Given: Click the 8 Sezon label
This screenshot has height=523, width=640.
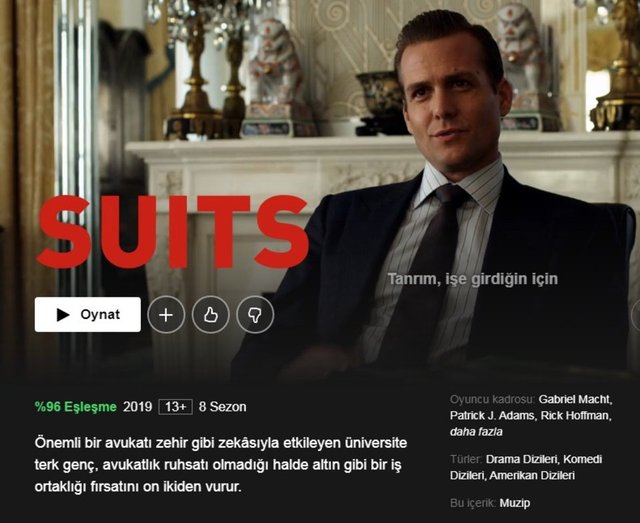Looking at the screenshot, I should 222,407.
